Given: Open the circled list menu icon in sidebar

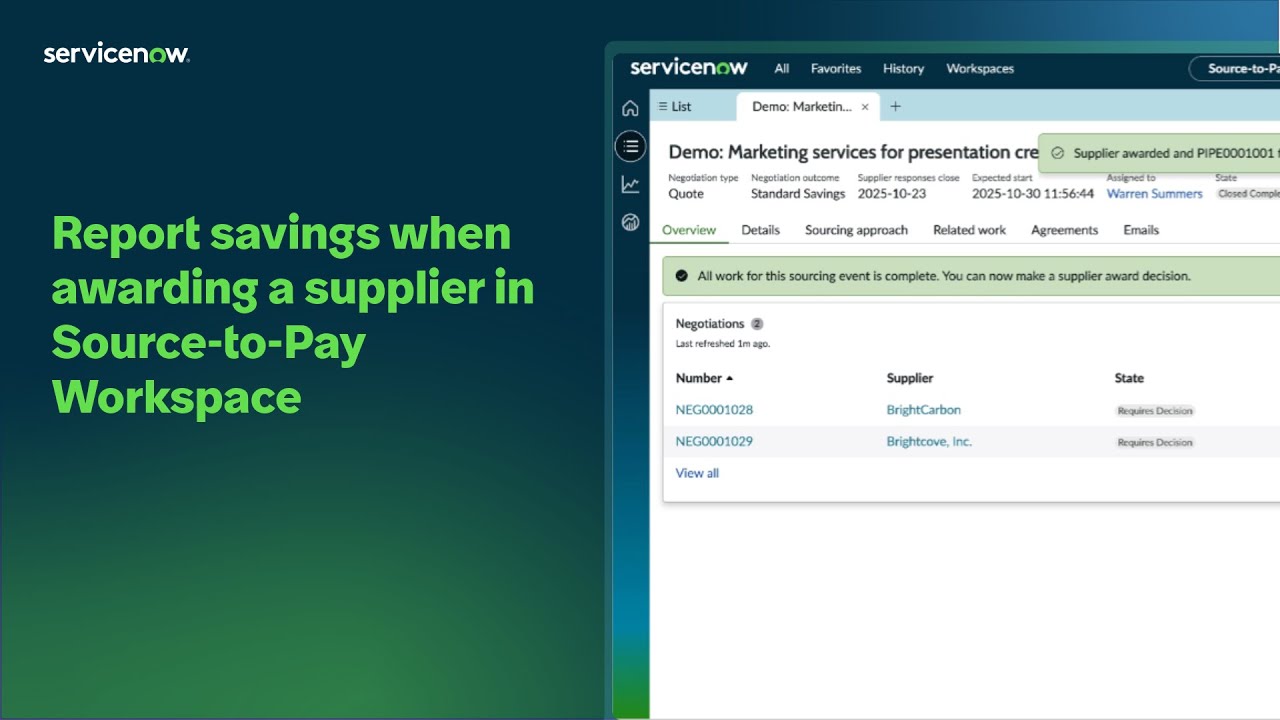Looking at the screenshot, I should tap(630, 146).
